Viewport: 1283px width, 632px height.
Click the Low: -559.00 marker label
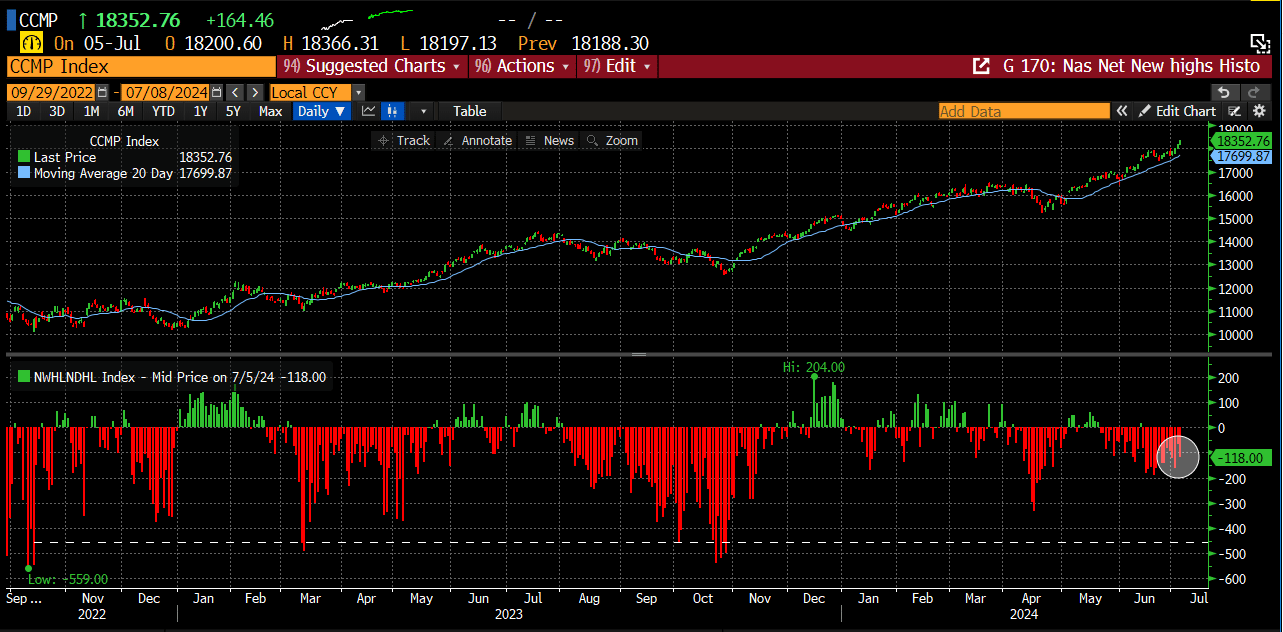pyautogui.click(x=68, y=579)
